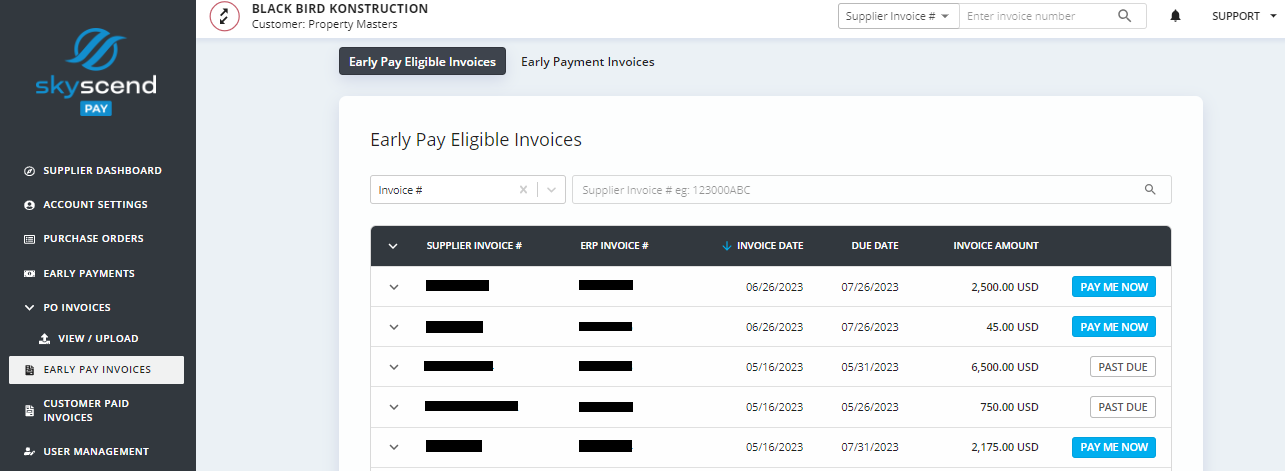Click the top invoice search magnifier icon
The width and height of the screenshot is (1285, 471).
click(1125, 16)
